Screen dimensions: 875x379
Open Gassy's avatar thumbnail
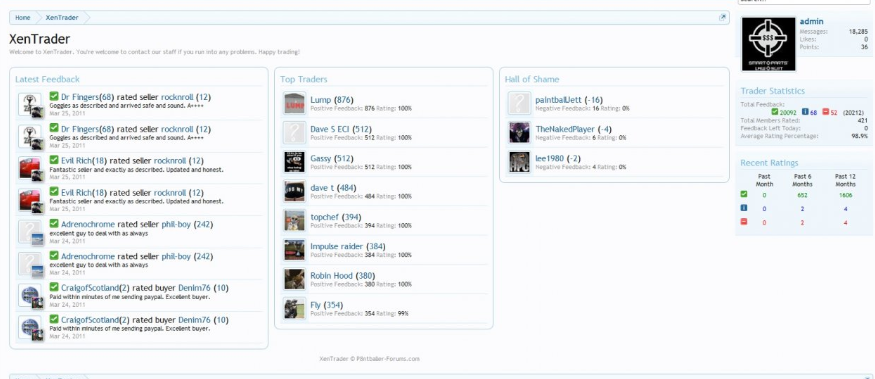(x=294, y=162)
